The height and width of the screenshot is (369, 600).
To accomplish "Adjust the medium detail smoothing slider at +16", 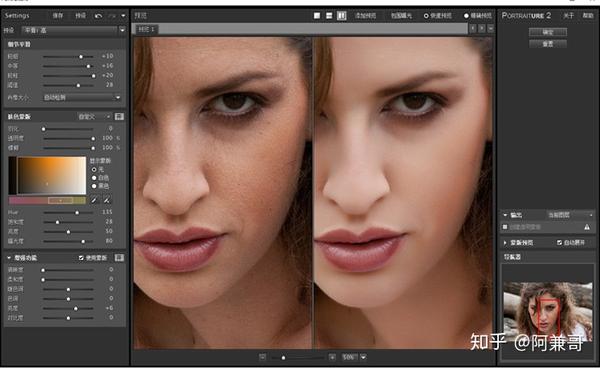I will [x=68, y=66].
